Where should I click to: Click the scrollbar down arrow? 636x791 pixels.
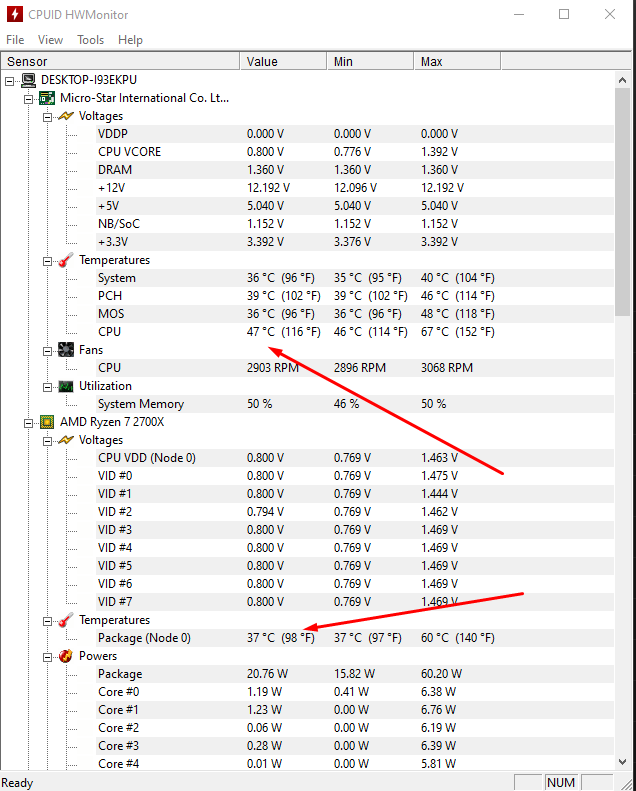pos(622,762)
